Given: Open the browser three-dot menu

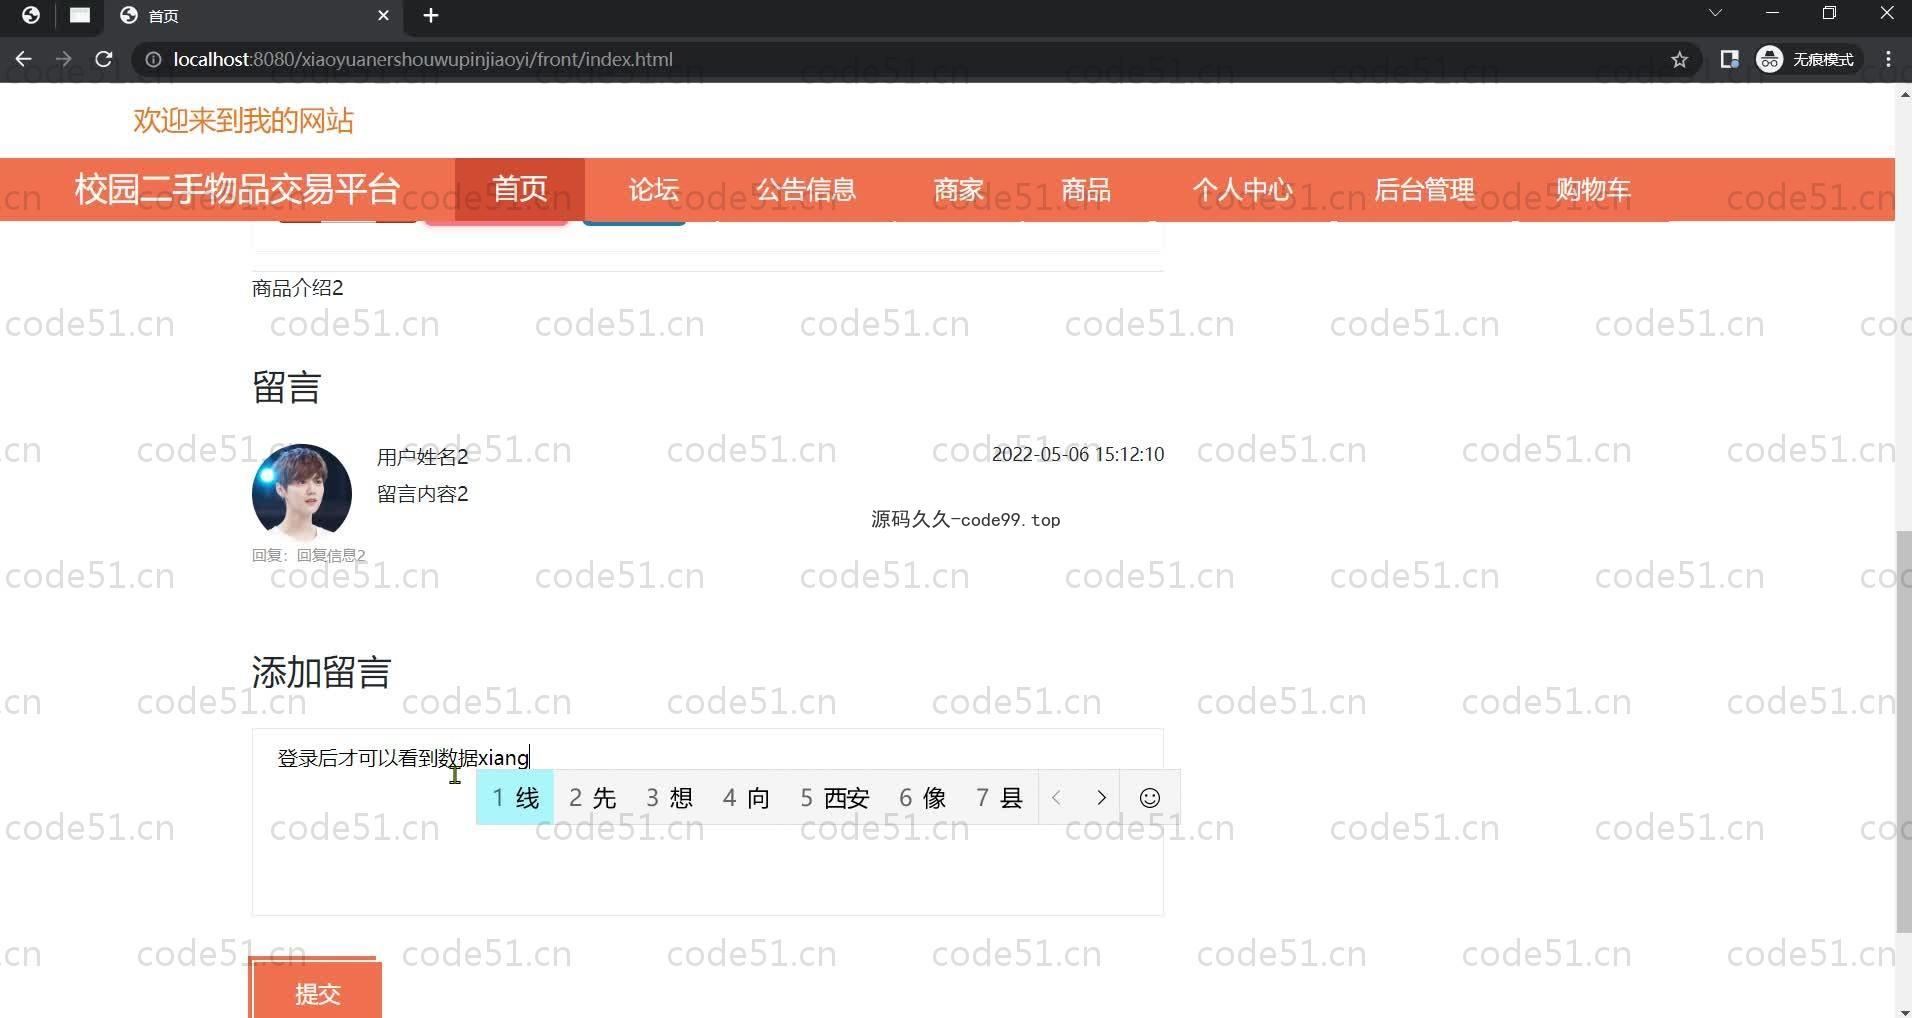Looking at the screenshot, I should pos(1888,59).
